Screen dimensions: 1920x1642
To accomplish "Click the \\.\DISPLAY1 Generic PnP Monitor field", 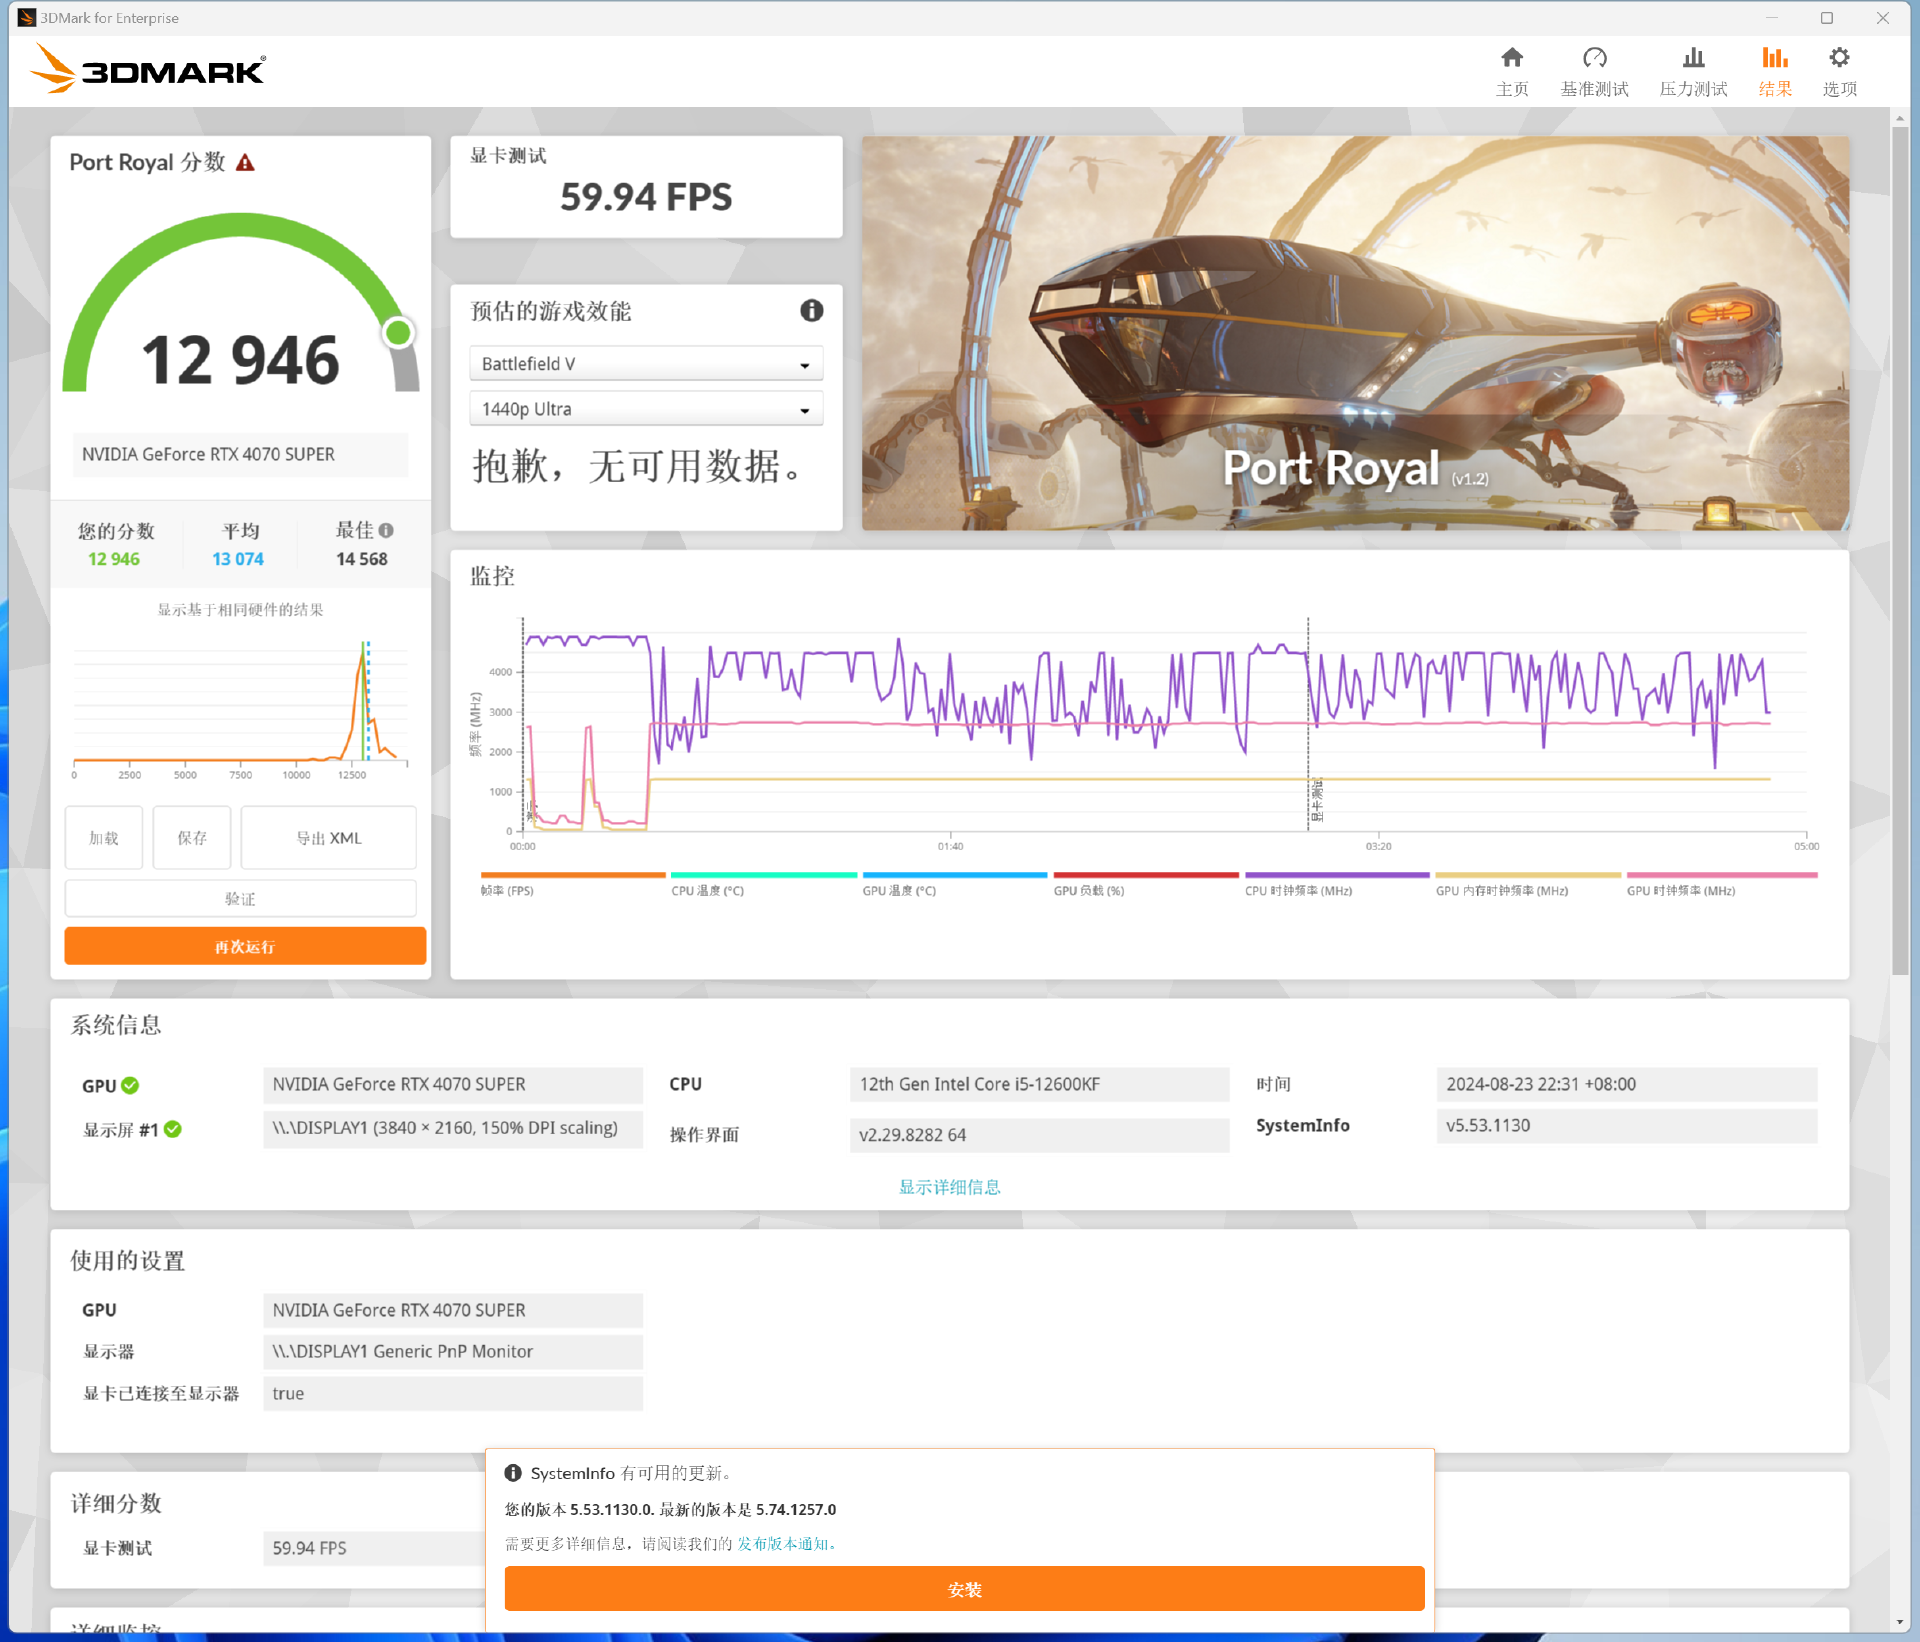I will pos(453,1351).
